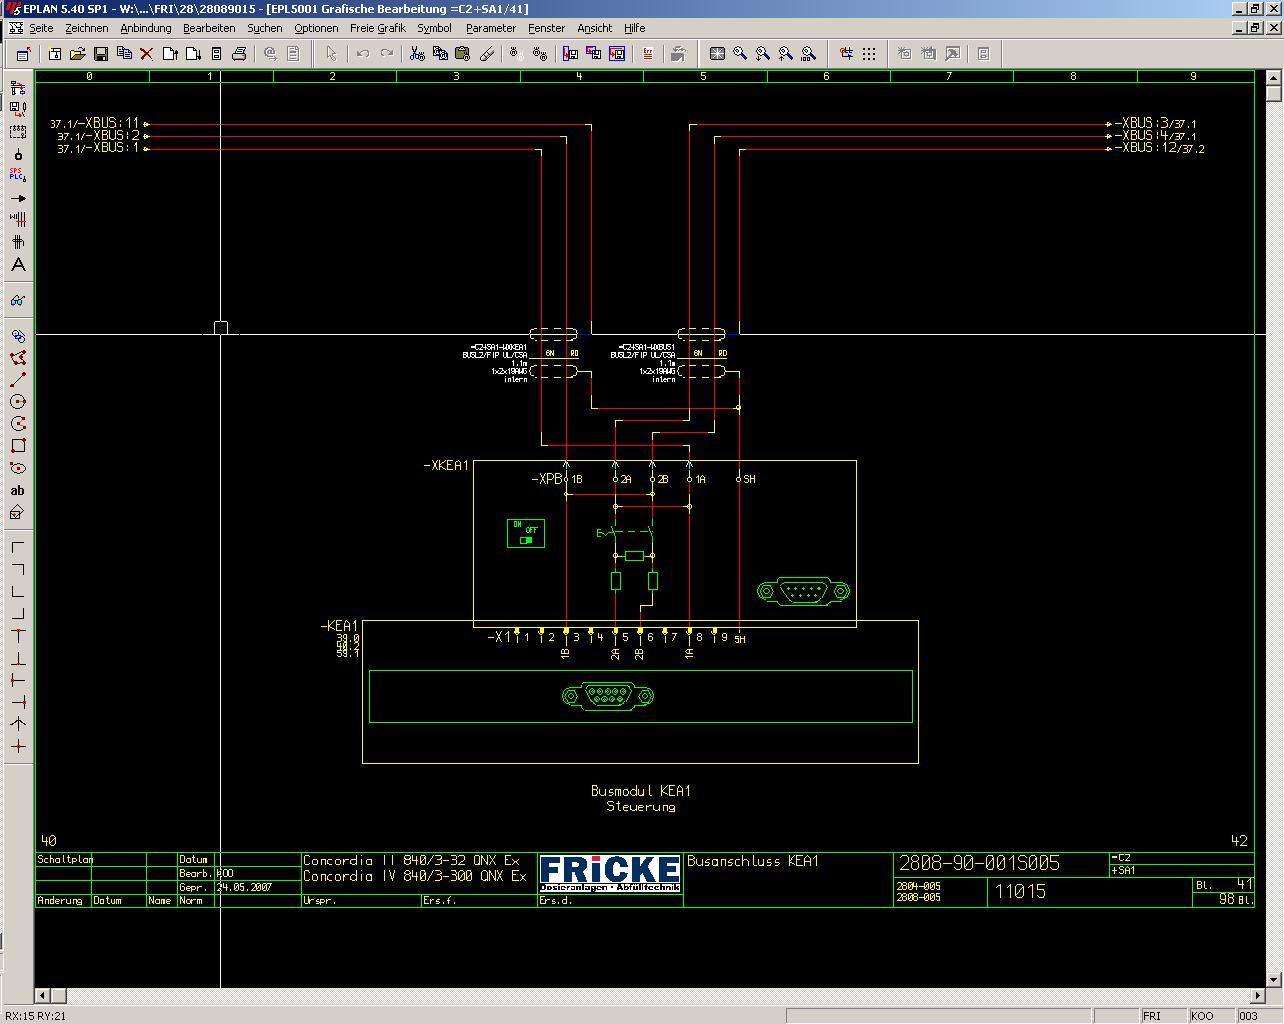1284x1024 pixels.
Task: Click the redo arrow icon
Action: click(x=387, y=54)
